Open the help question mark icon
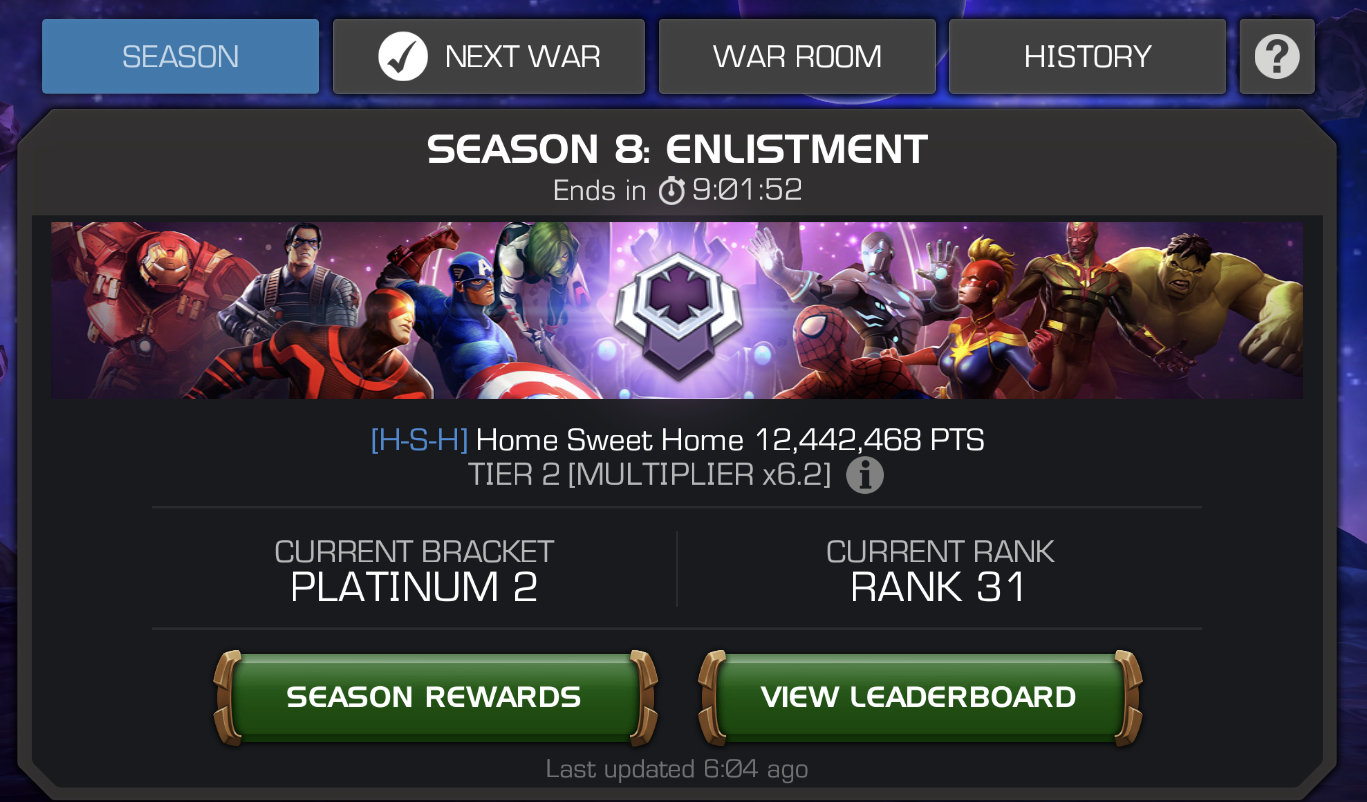1367x802 pixels. pos(1276,57)
